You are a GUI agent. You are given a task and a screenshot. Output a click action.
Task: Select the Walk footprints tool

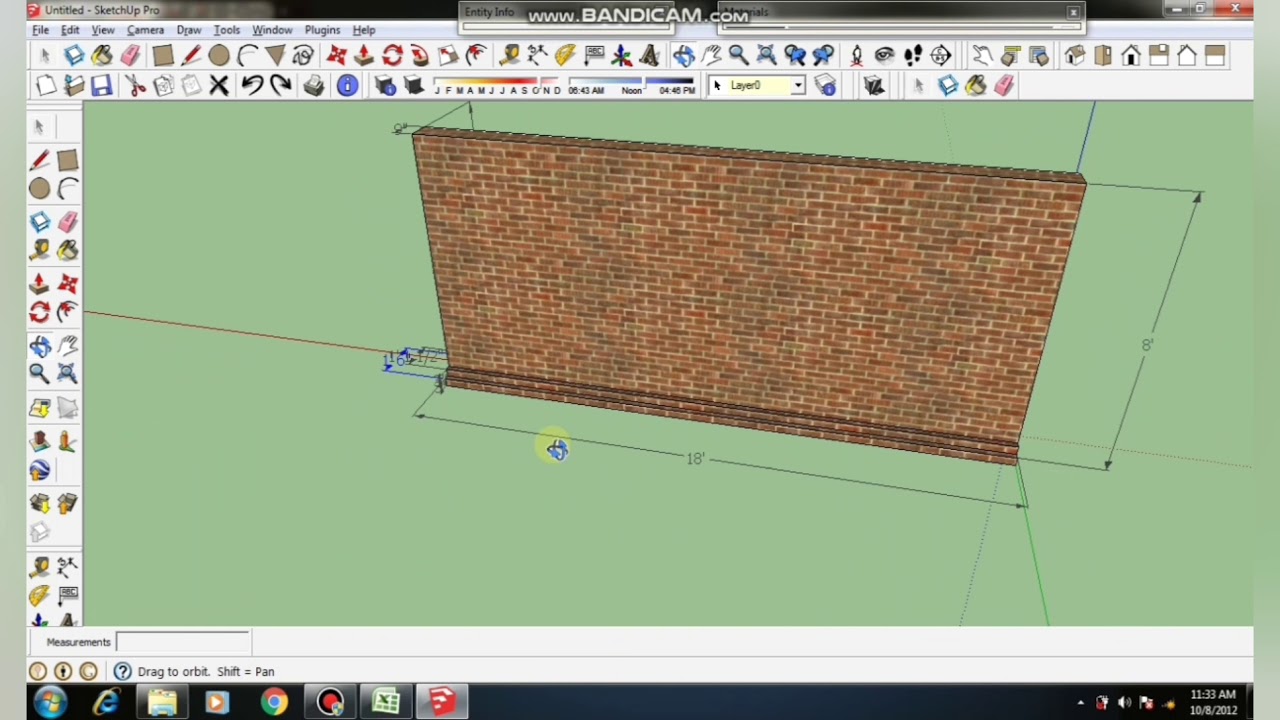(912, 56)
